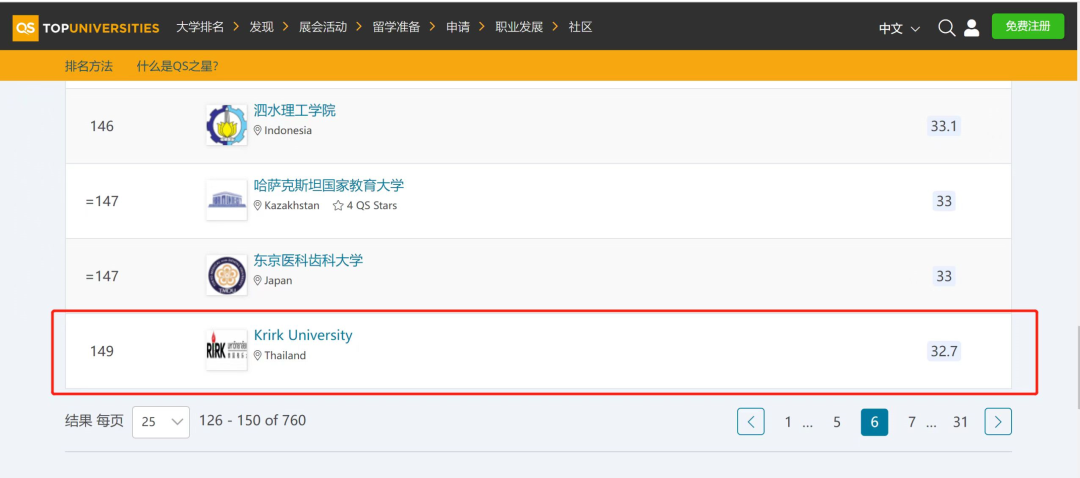Open the search magnifier icon

946,28
